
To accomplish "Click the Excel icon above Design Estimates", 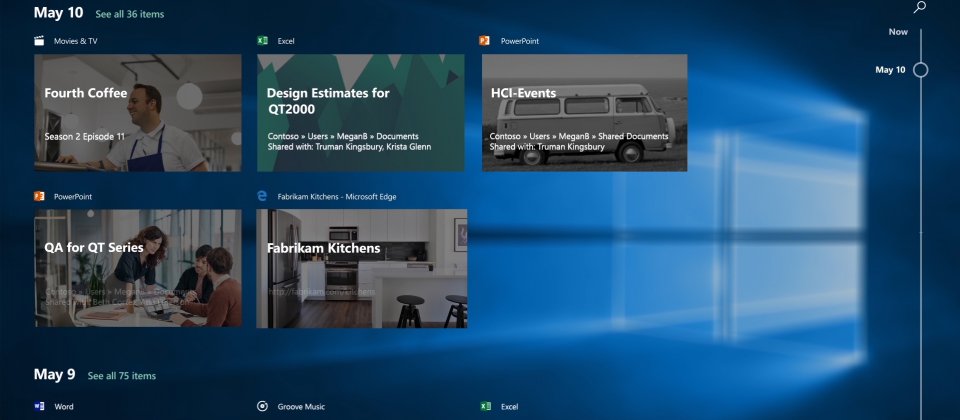I will (263, 41).
